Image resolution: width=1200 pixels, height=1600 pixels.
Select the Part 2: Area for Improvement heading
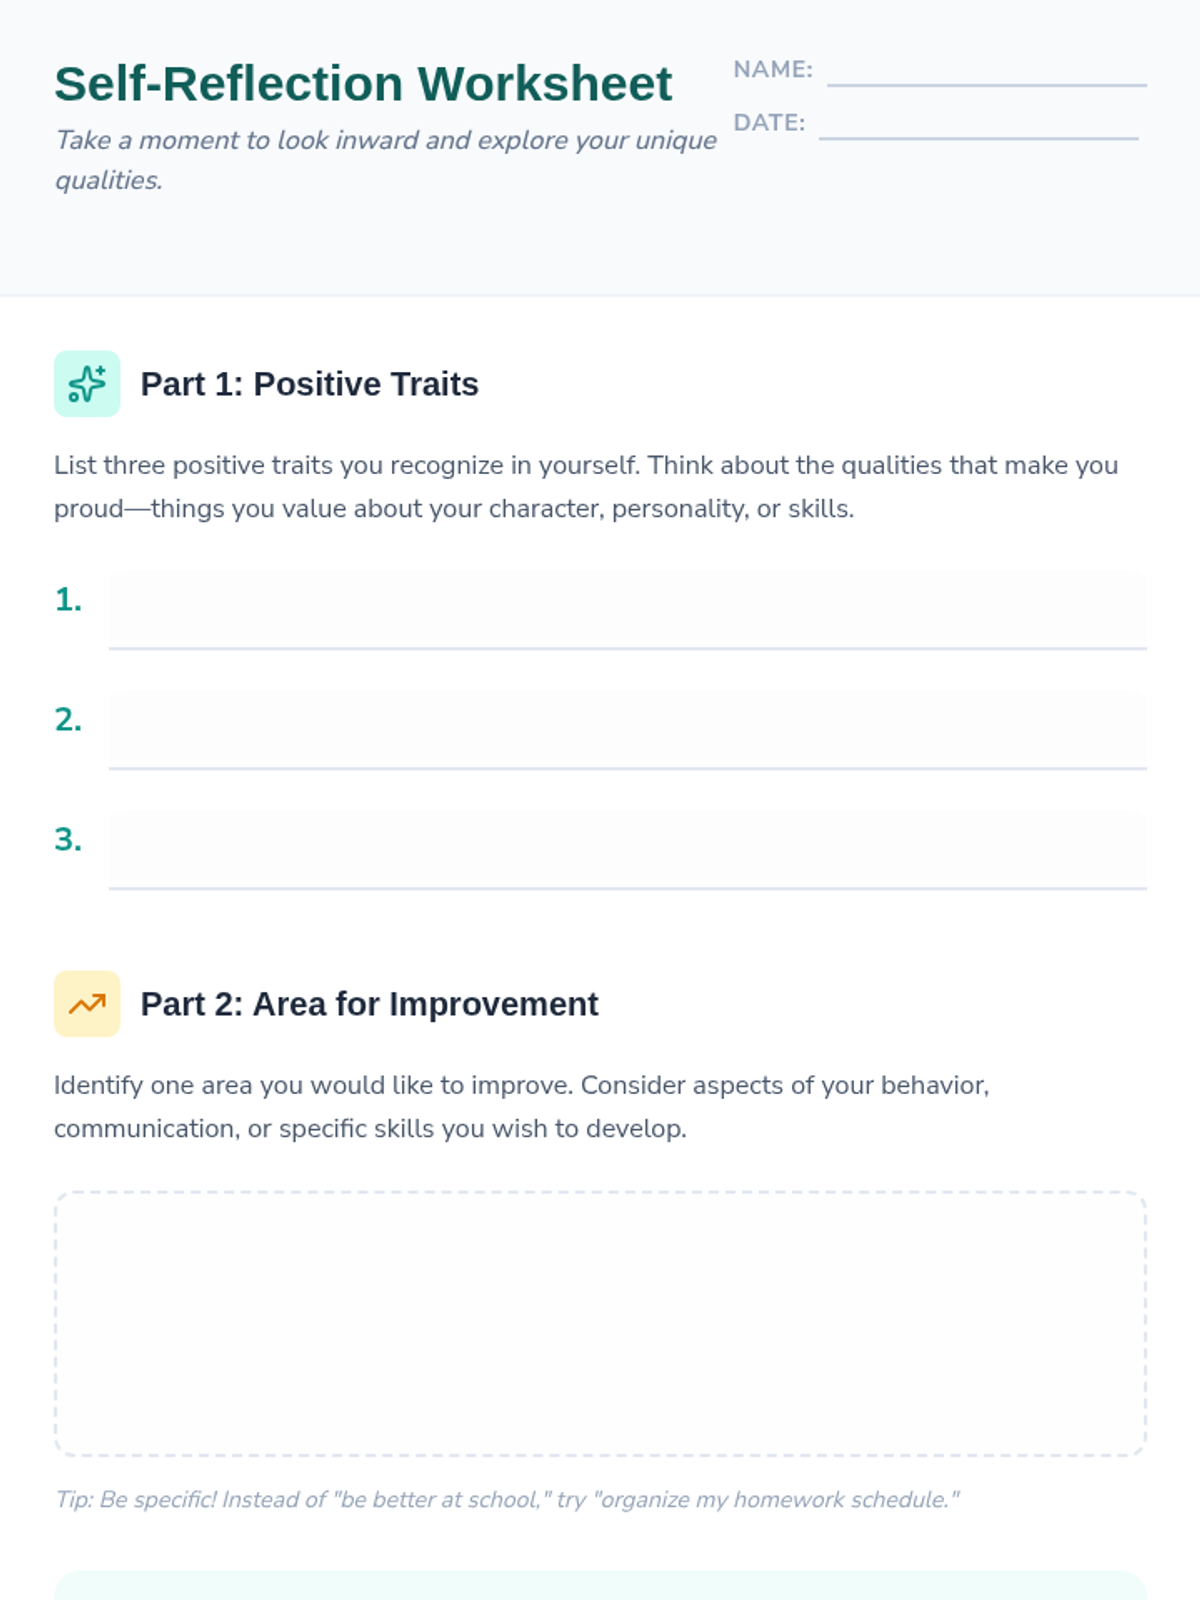pos(369,1004)
